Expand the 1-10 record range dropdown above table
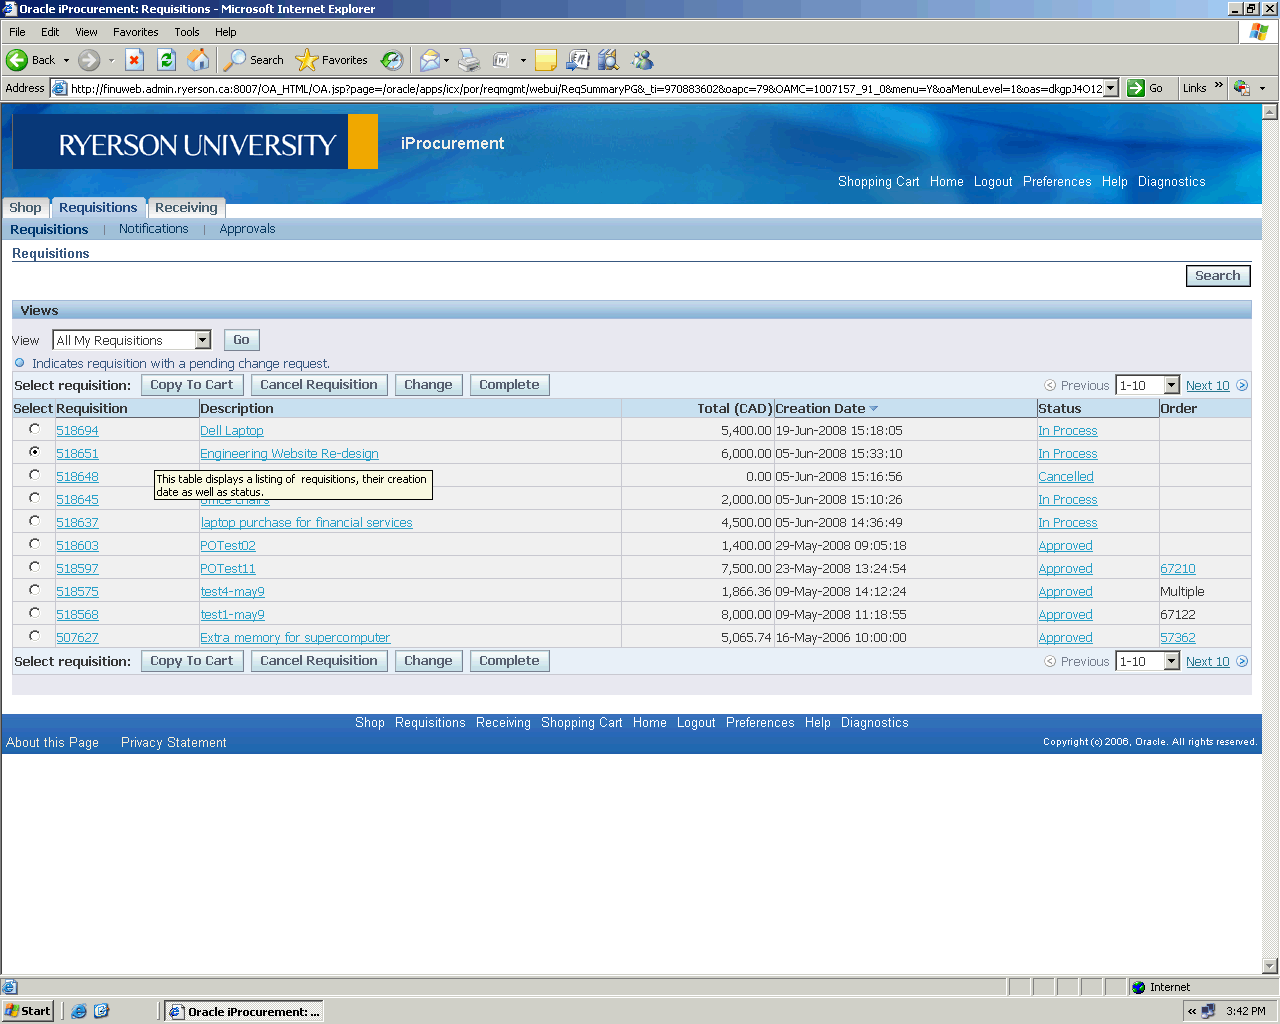This screenshot has height=1024, width=1280. [x=1171, y=385]
